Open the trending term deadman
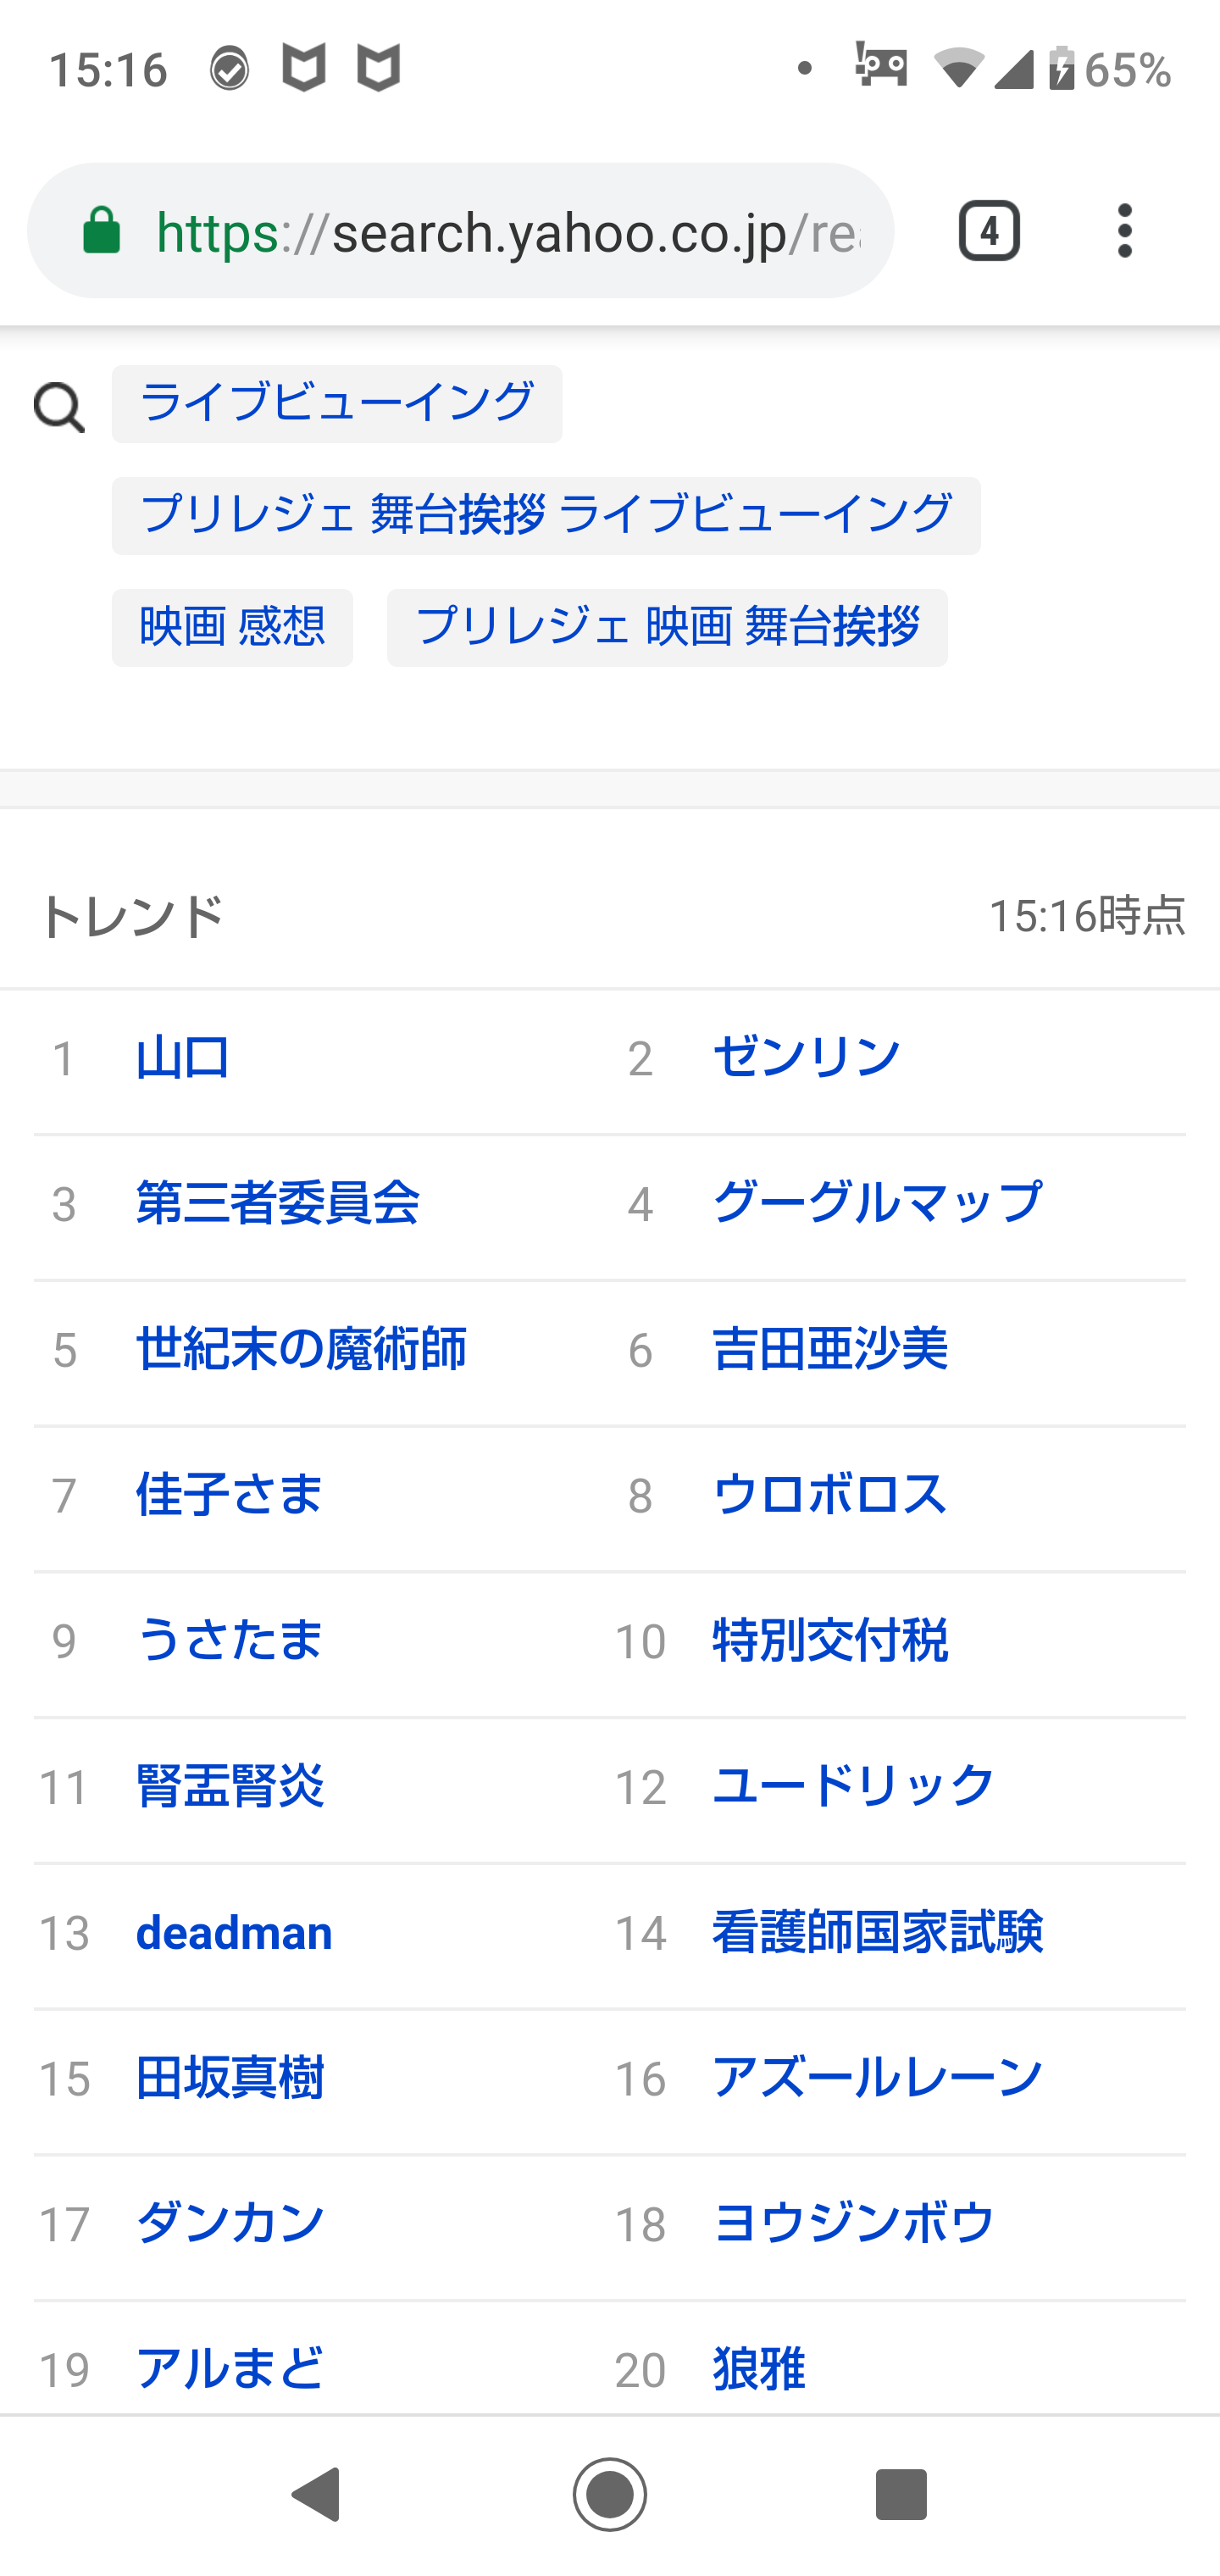 pos(234,1932)
